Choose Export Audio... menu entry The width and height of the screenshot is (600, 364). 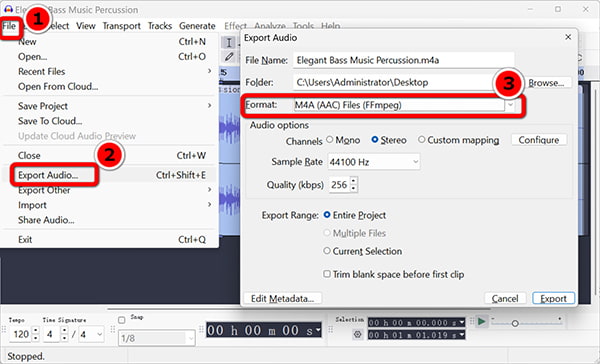coord(109,175)
